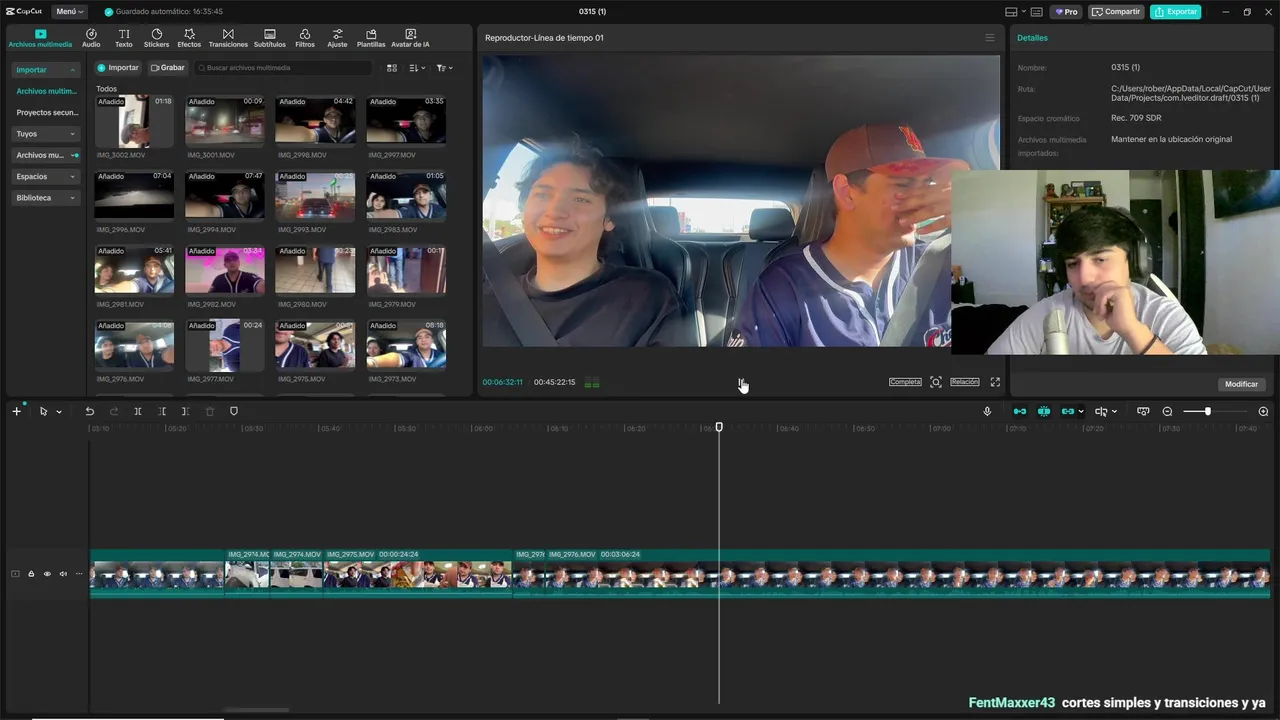
Task: Click the Importar button with plus icon
Action: tap(118, 68)
